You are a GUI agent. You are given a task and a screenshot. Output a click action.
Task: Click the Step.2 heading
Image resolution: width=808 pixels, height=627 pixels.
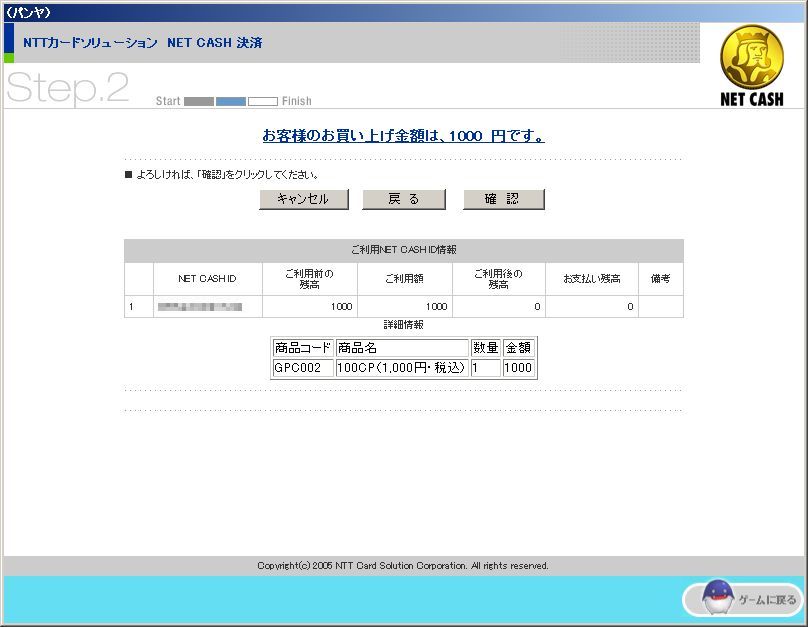coord(68,88)
